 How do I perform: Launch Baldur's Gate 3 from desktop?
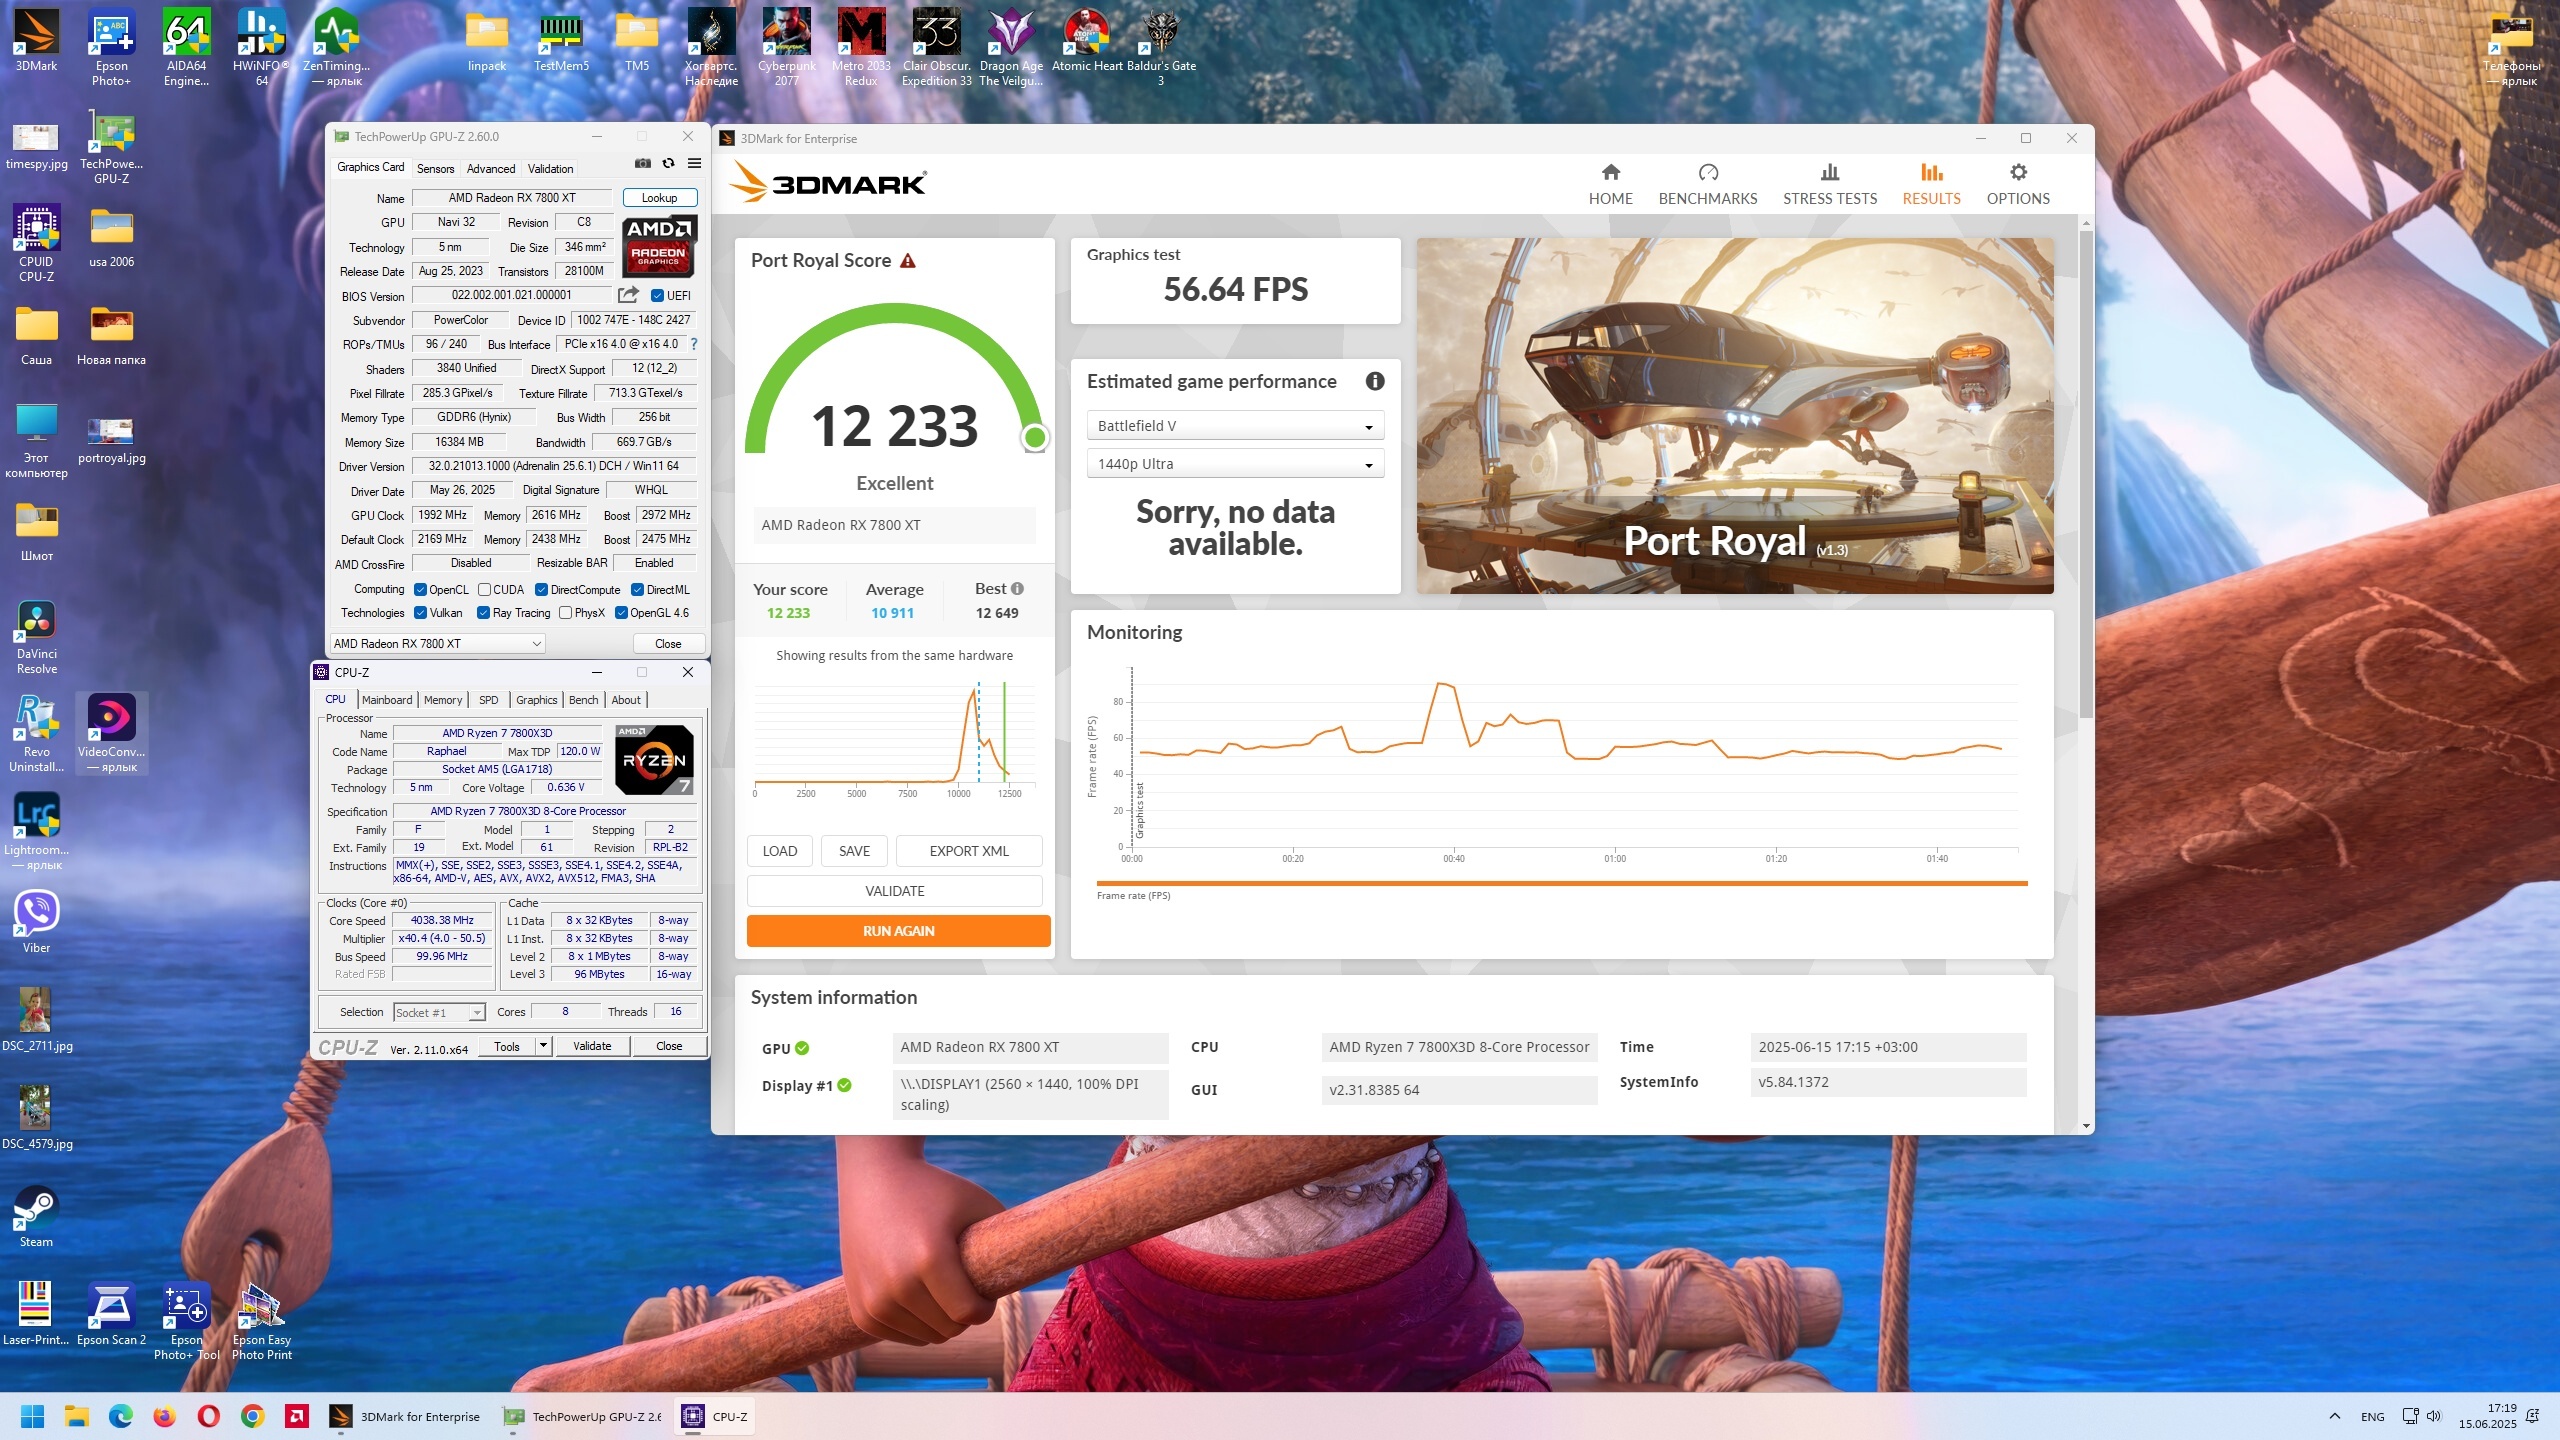click(1161, 47)
